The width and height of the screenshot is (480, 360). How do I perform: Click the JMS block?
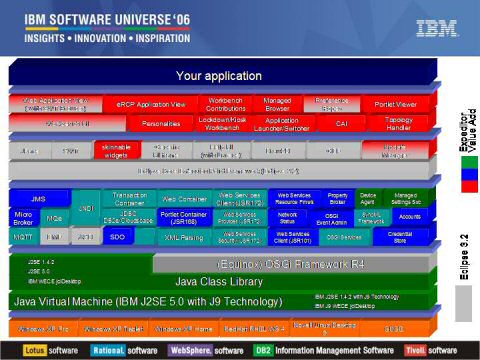pyautogui.click(x=38, y=199)
